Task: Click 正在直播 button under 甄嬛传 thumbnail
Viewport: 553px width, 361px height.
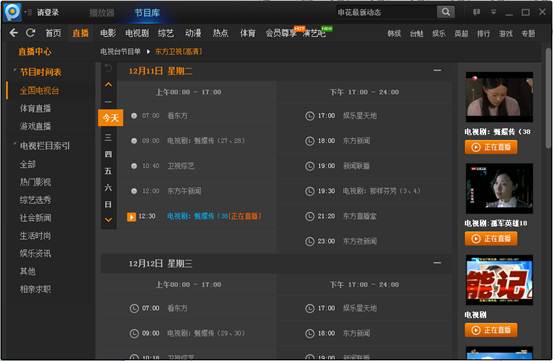Action: point(491,147)
